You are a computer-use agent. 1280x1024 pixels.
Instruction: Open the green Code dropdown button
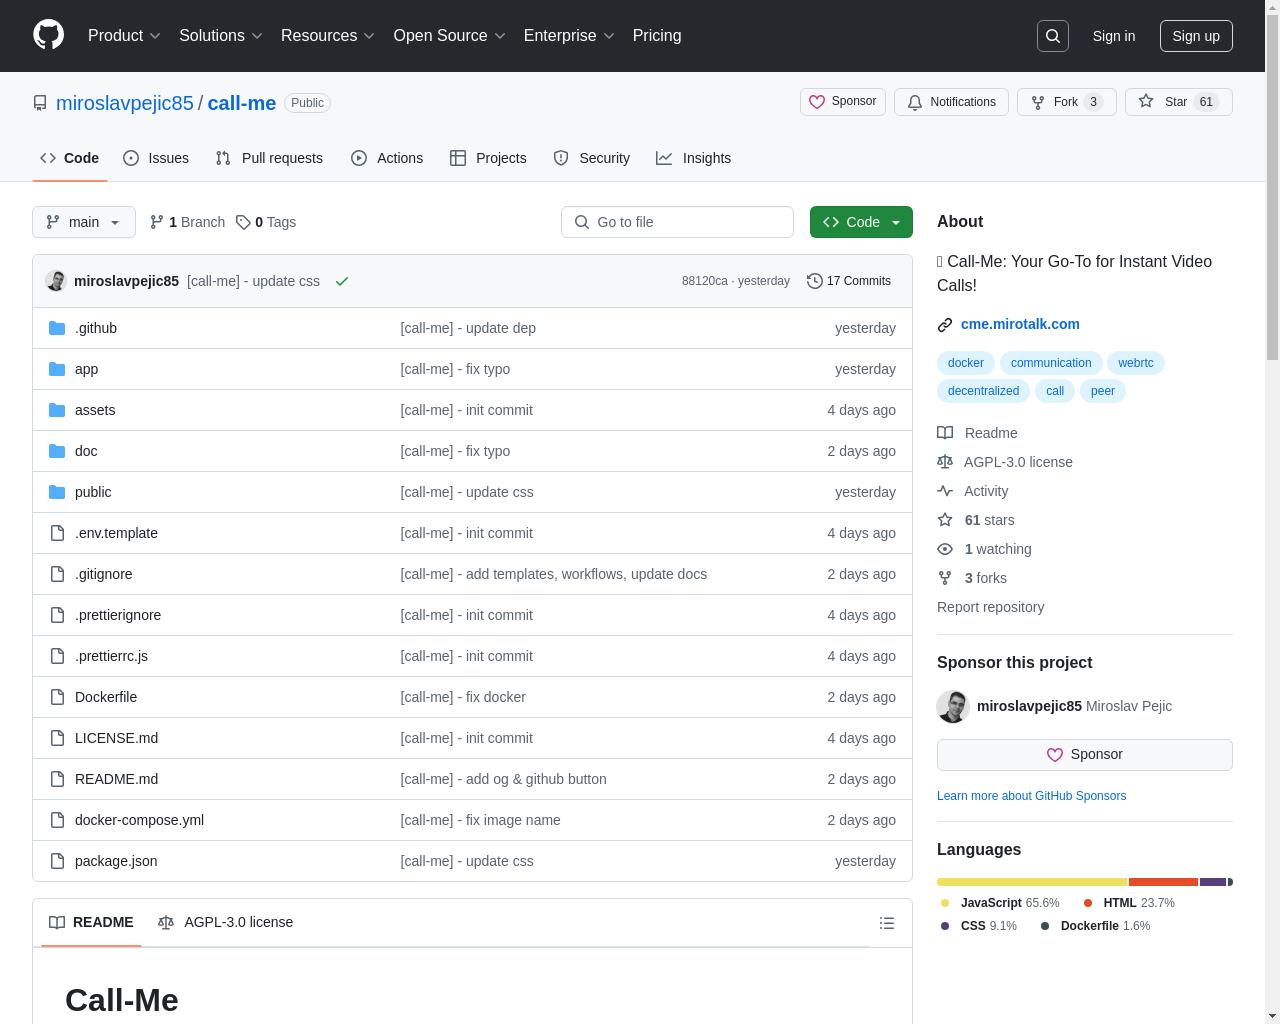click(861, 222)
